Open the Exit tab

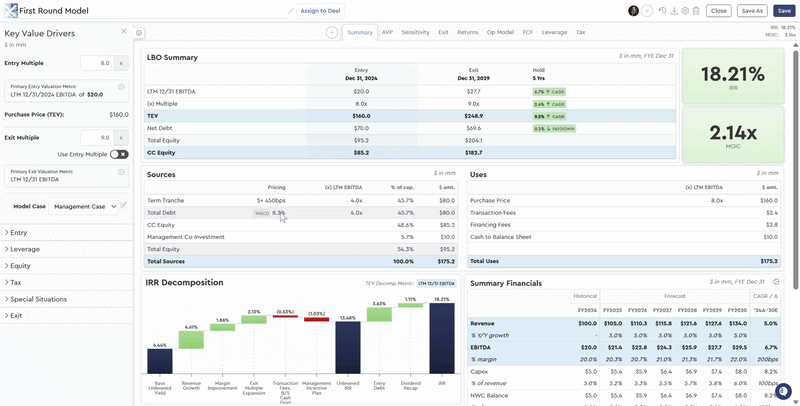(443, 32)
